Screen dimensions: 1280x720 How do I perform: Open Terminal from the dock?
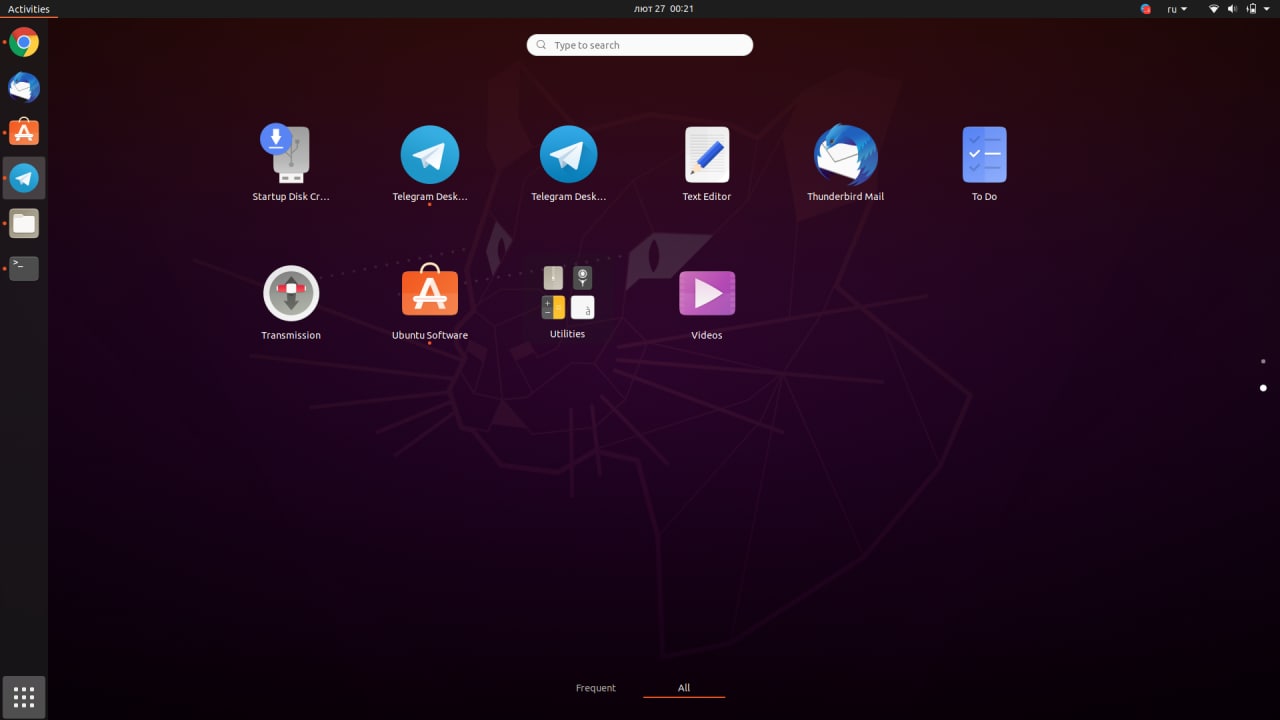click(24, 268)
